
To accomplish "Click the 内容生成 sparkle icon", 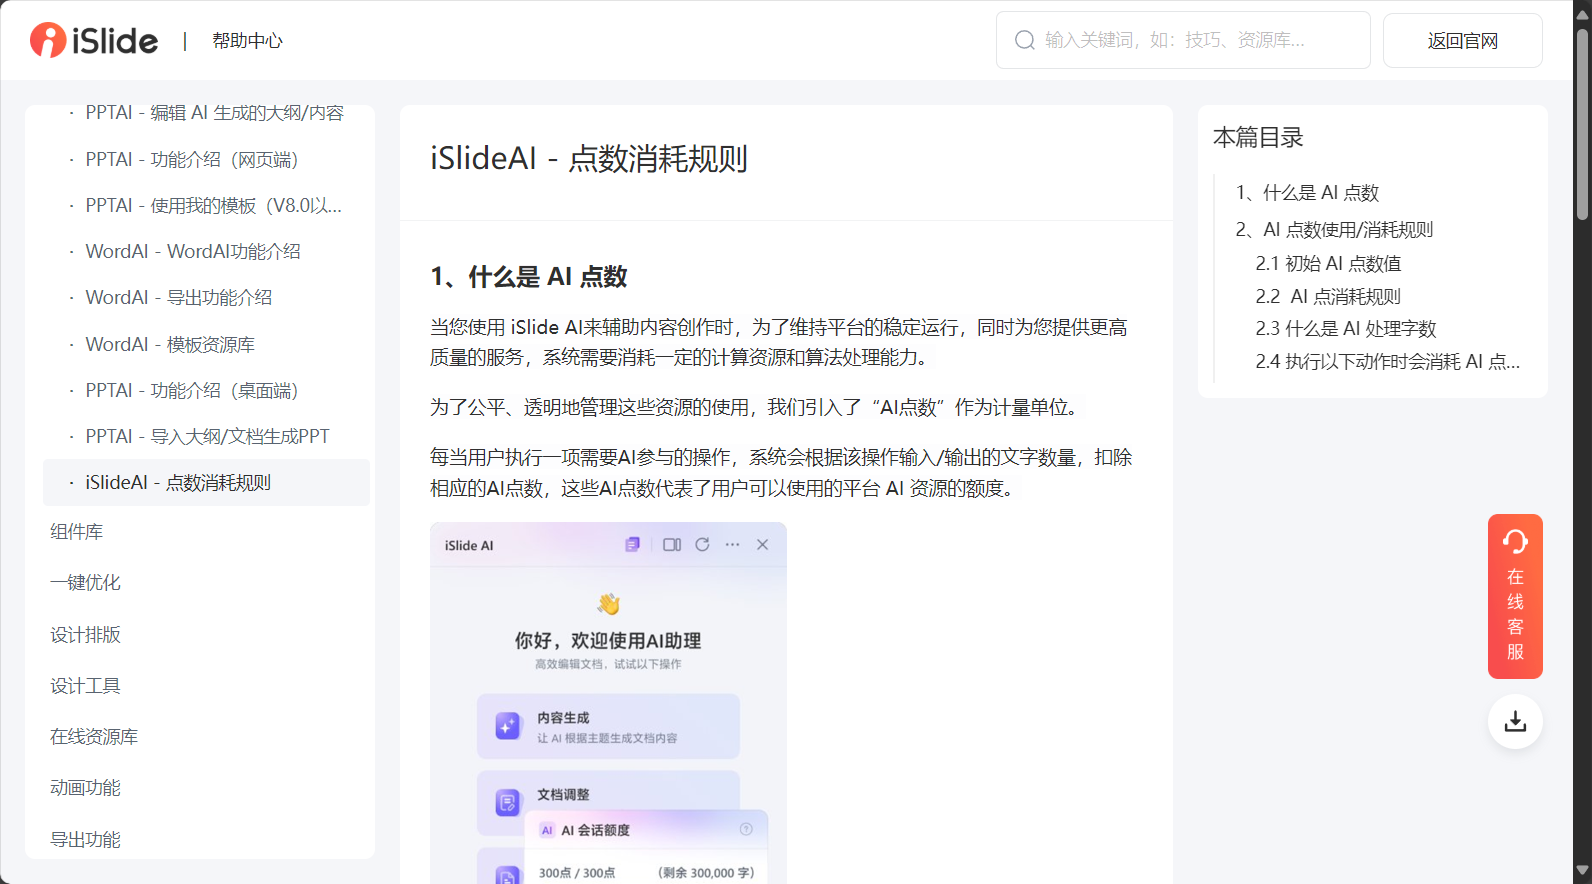I will (507, 726).
